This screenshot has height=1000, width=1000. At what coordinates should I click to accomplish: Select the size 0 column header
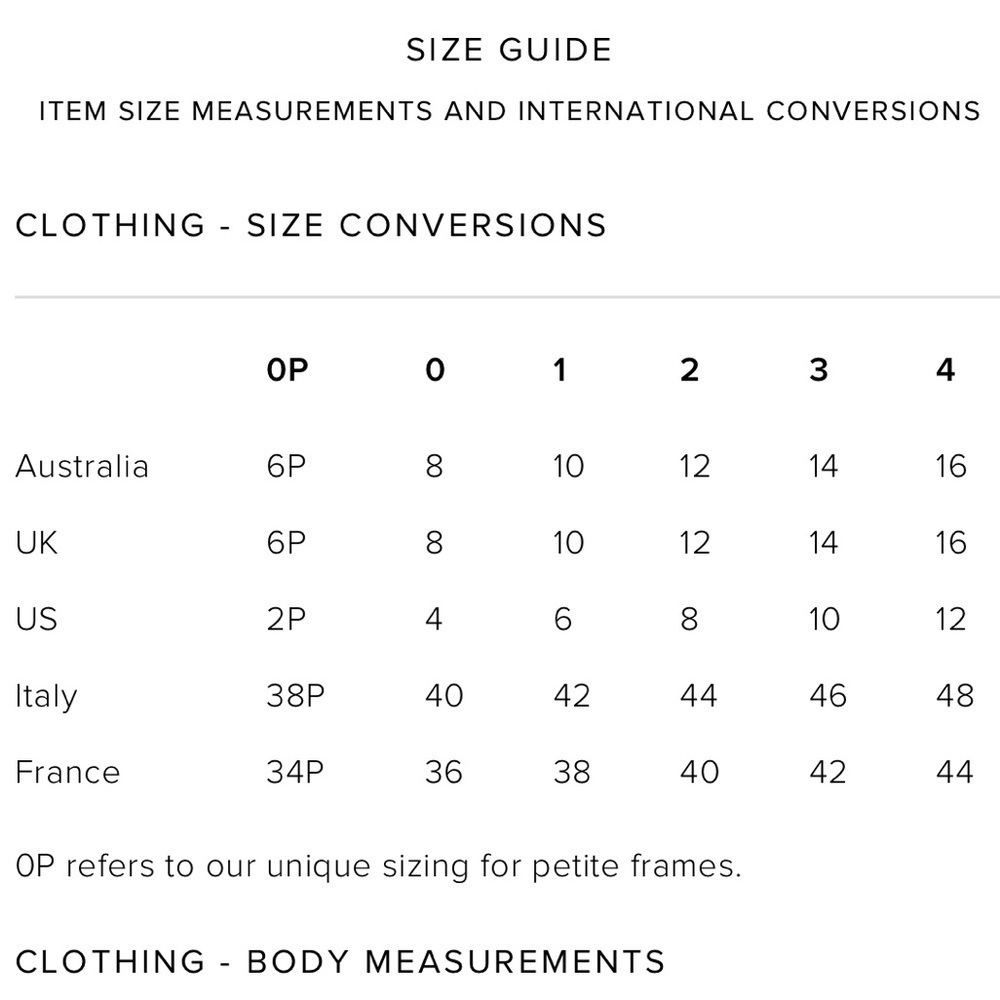(435, 370)
